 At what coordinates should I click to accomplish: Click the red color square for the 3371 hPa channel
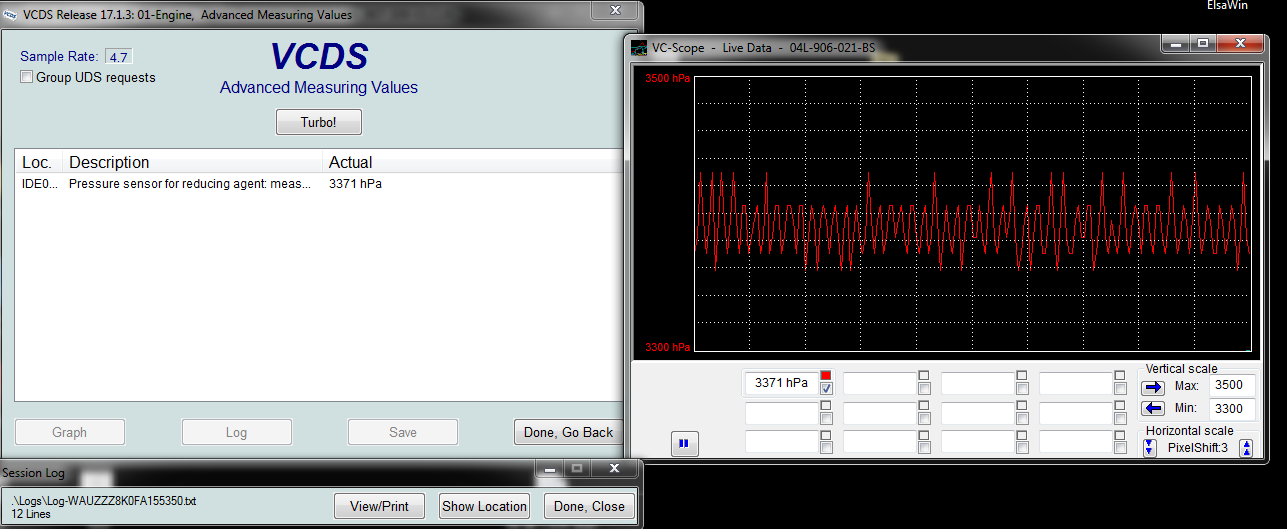coord(826,376)
